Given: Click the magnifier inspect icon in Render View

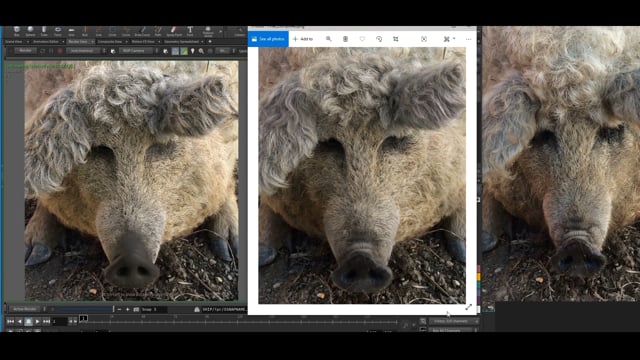Looking at the screenshot, I should point(201,51).
